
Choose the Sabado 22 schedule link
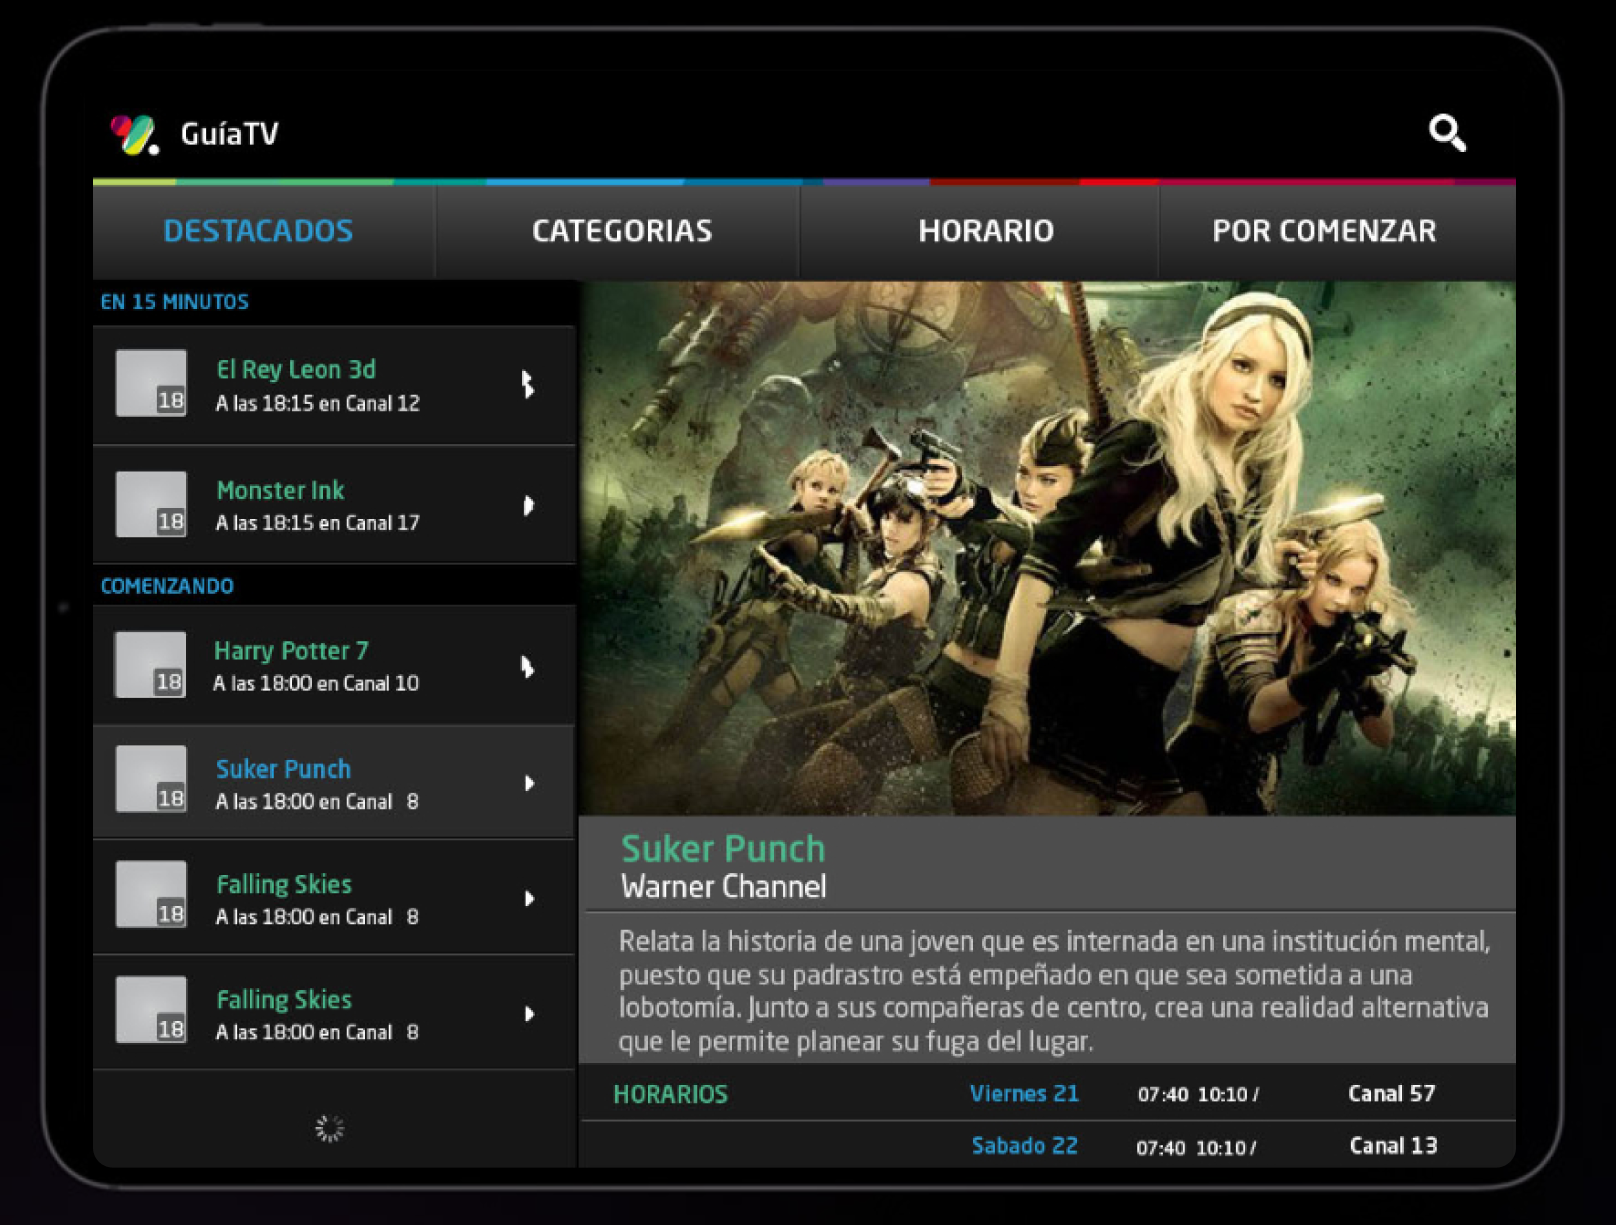(1024, 1146)
